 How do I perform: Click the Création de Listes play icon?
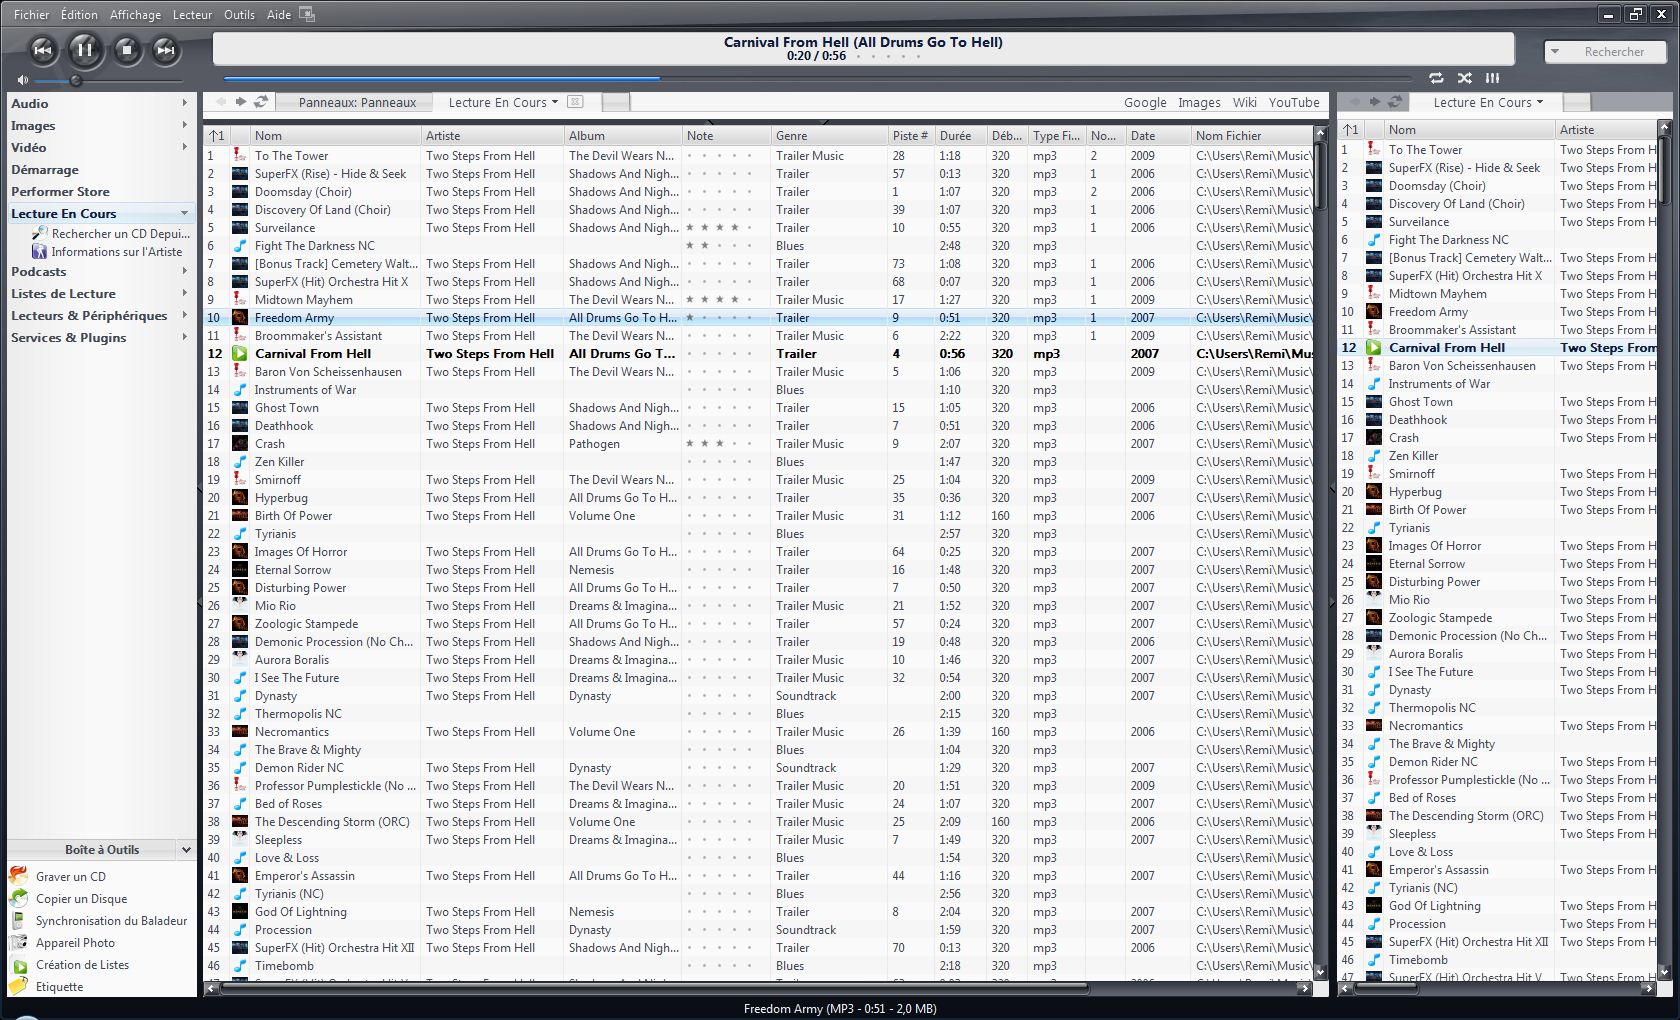pos(18,965)
